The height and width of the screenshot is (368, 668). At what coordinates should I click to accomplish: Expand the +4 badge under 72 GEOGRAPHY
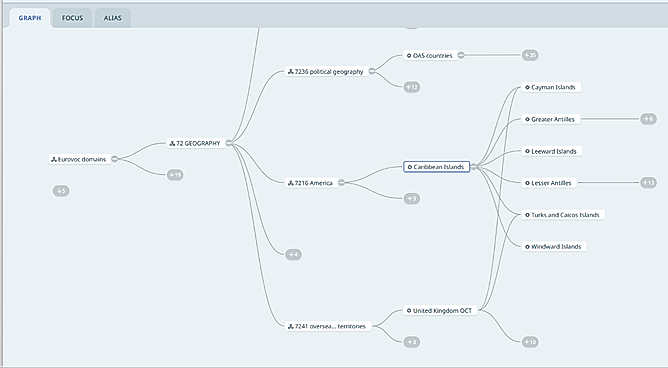(293, 255)
